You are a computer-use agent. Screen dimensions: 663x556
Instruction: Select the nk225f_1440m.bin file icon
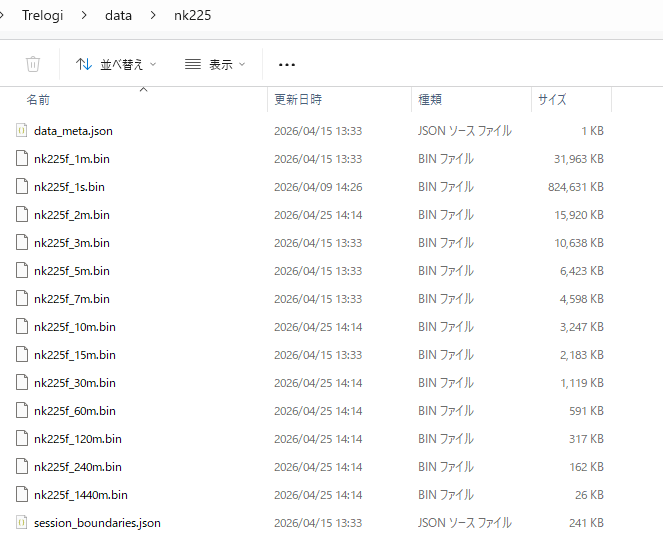pyautogui.click(x=22, y=495)
